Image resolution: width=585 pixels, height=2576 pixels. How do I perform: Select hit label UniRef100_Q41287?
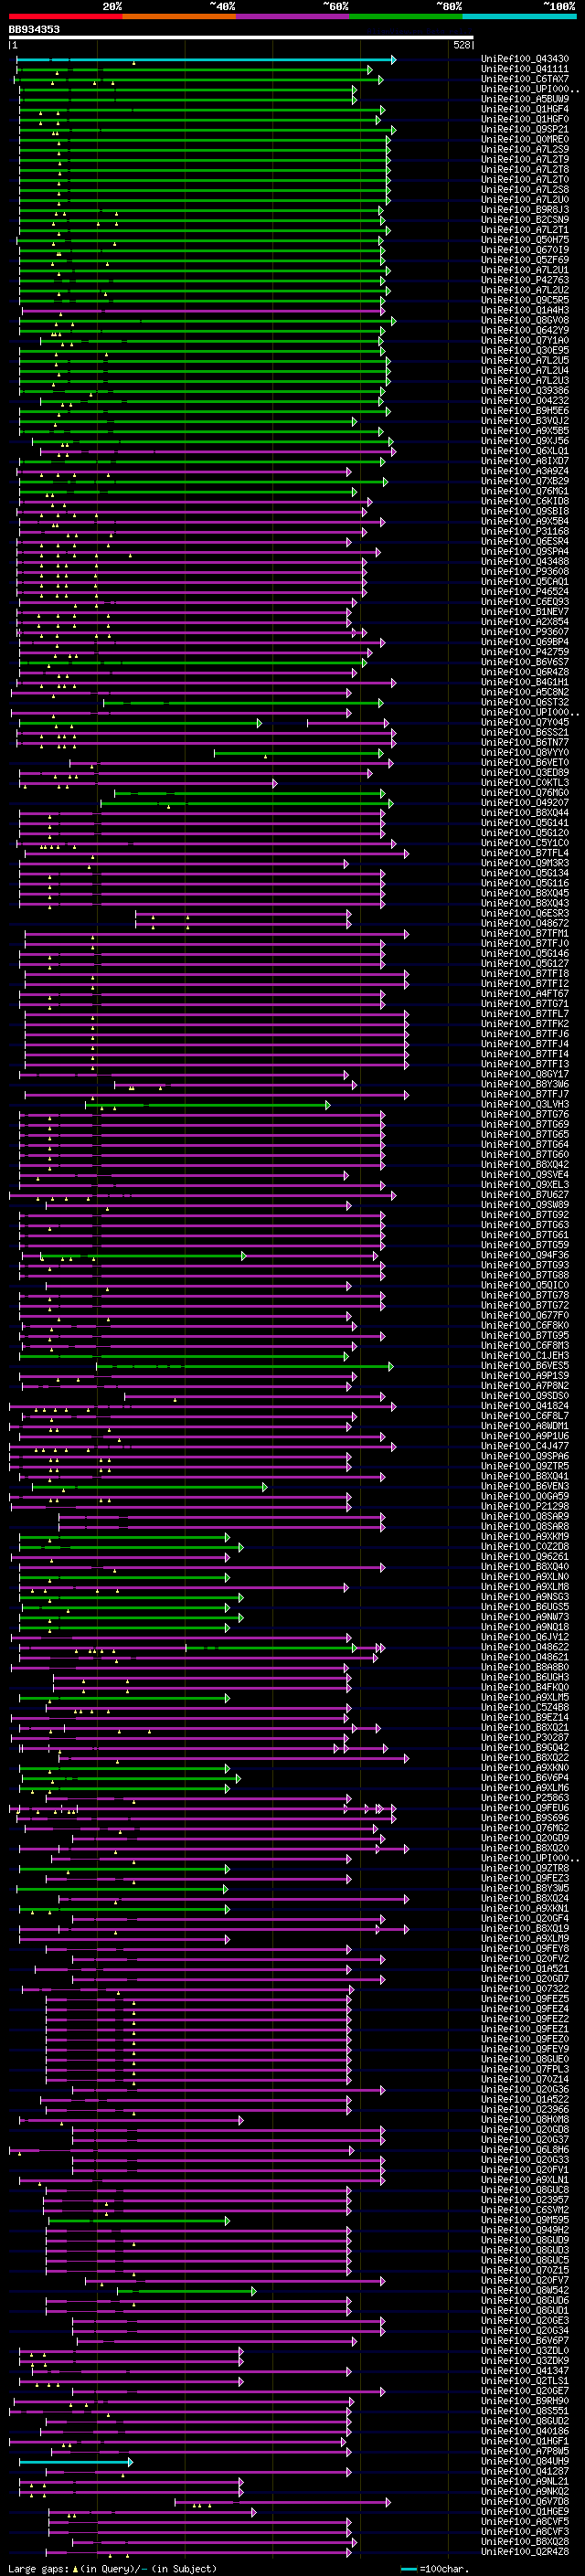[525, 2472]
